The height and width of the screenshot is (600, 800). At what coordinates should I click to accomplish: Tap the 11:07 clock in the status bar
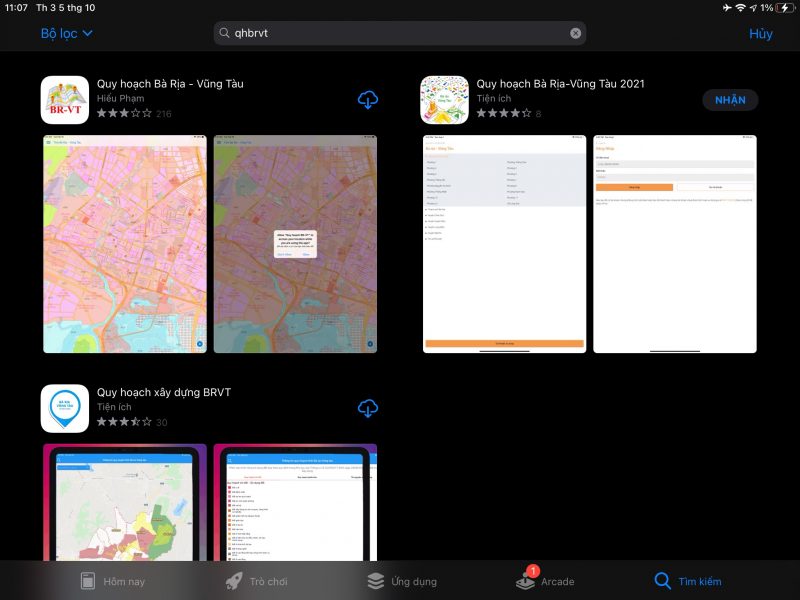tap(16, 8)
